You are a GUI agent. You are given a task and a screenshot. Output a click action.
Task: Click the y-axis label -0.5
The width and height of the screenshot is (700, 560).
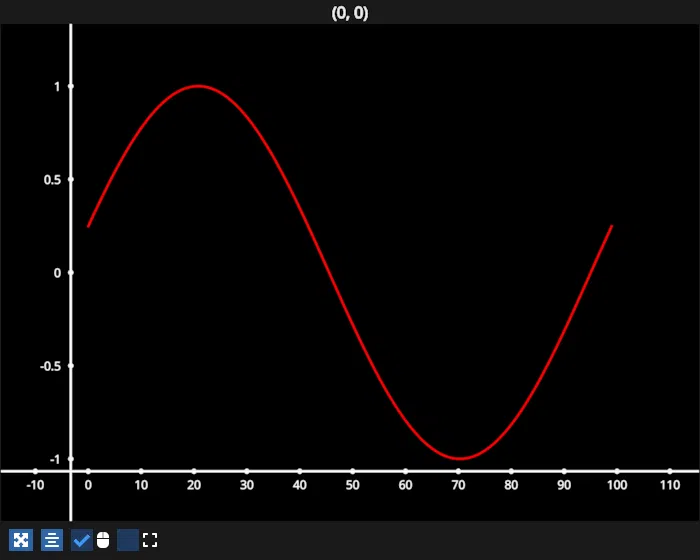pos(50,366)
